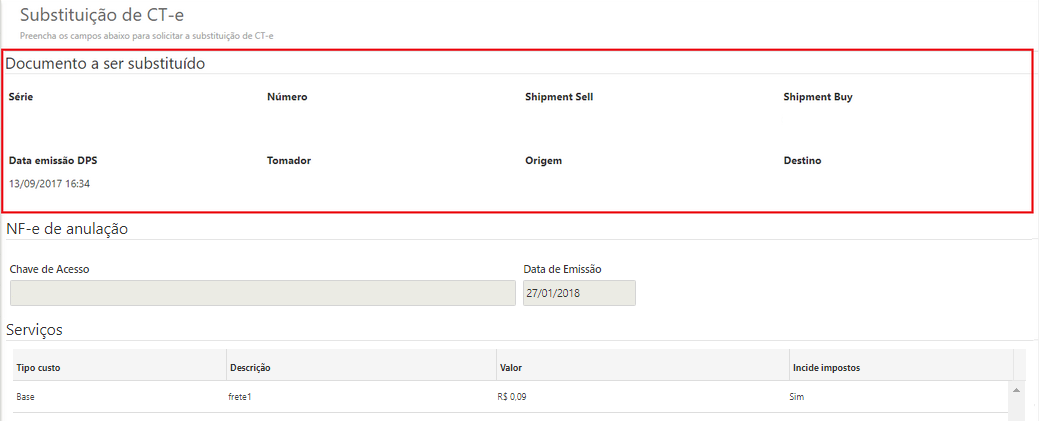Click the Incide impostos column header
Screen dimensions: 1039x421
click(826, 368)
